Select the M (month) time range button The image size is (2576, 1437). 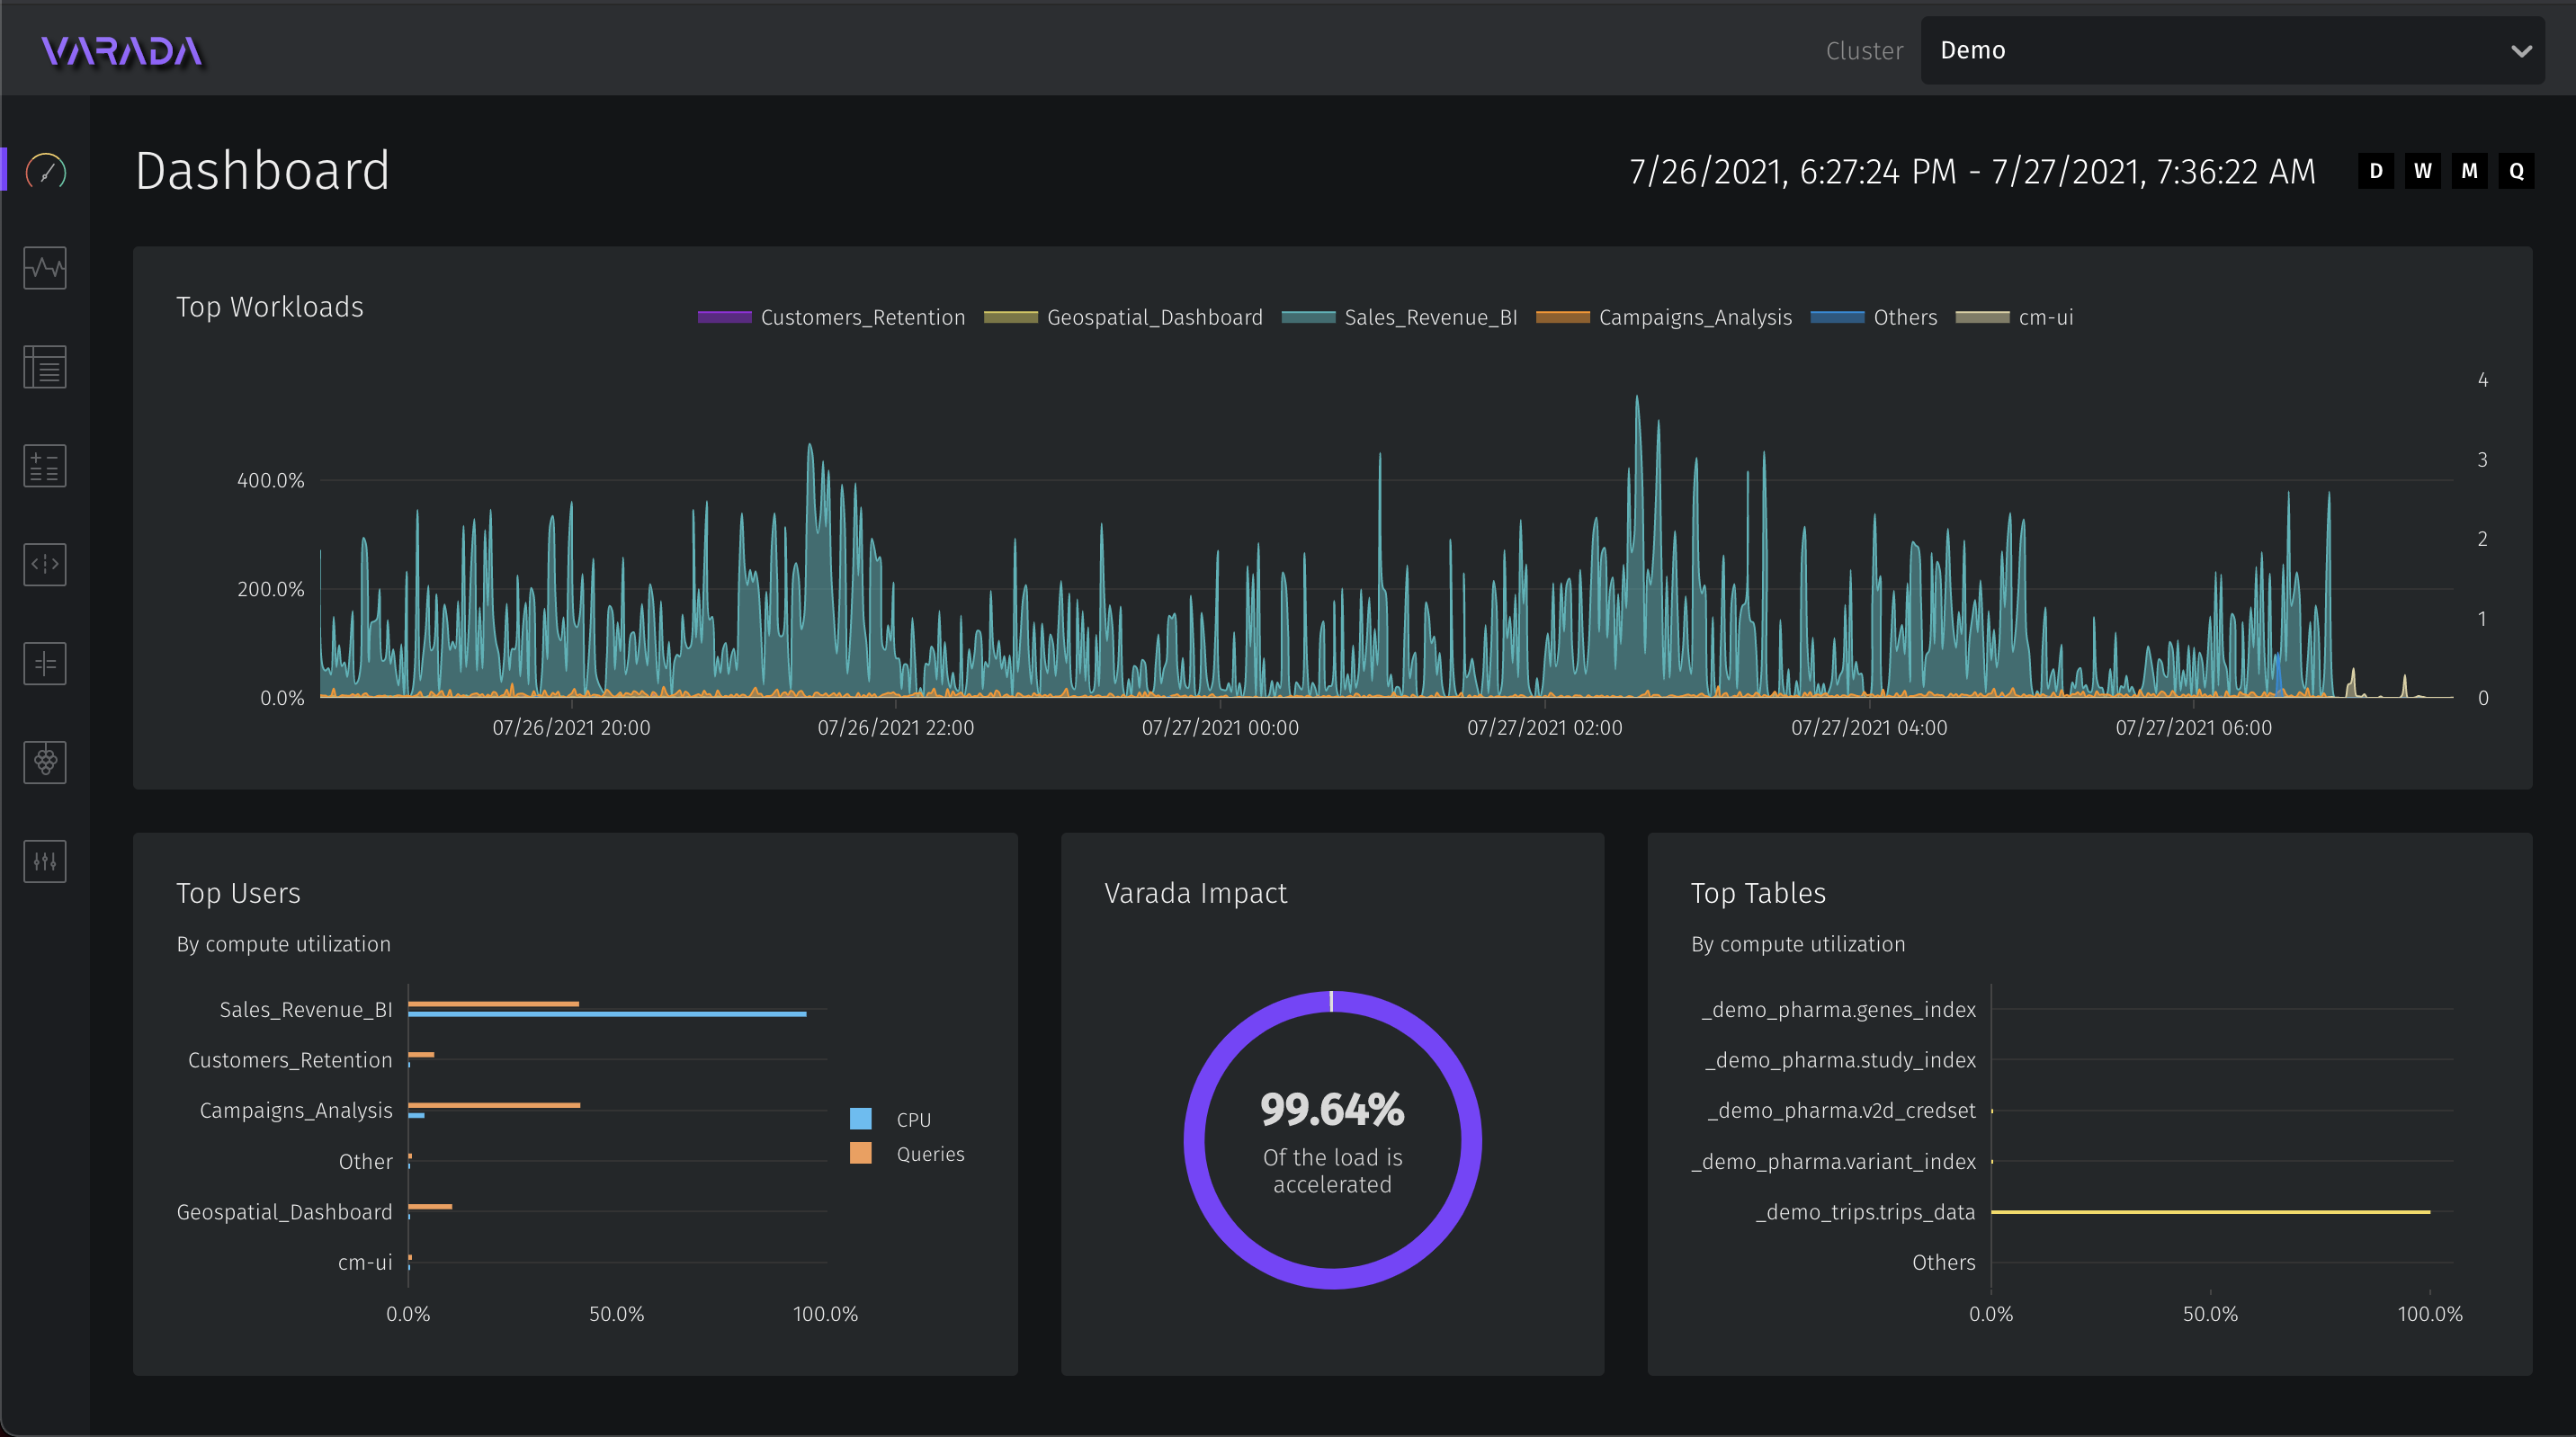click(2469, 171)
